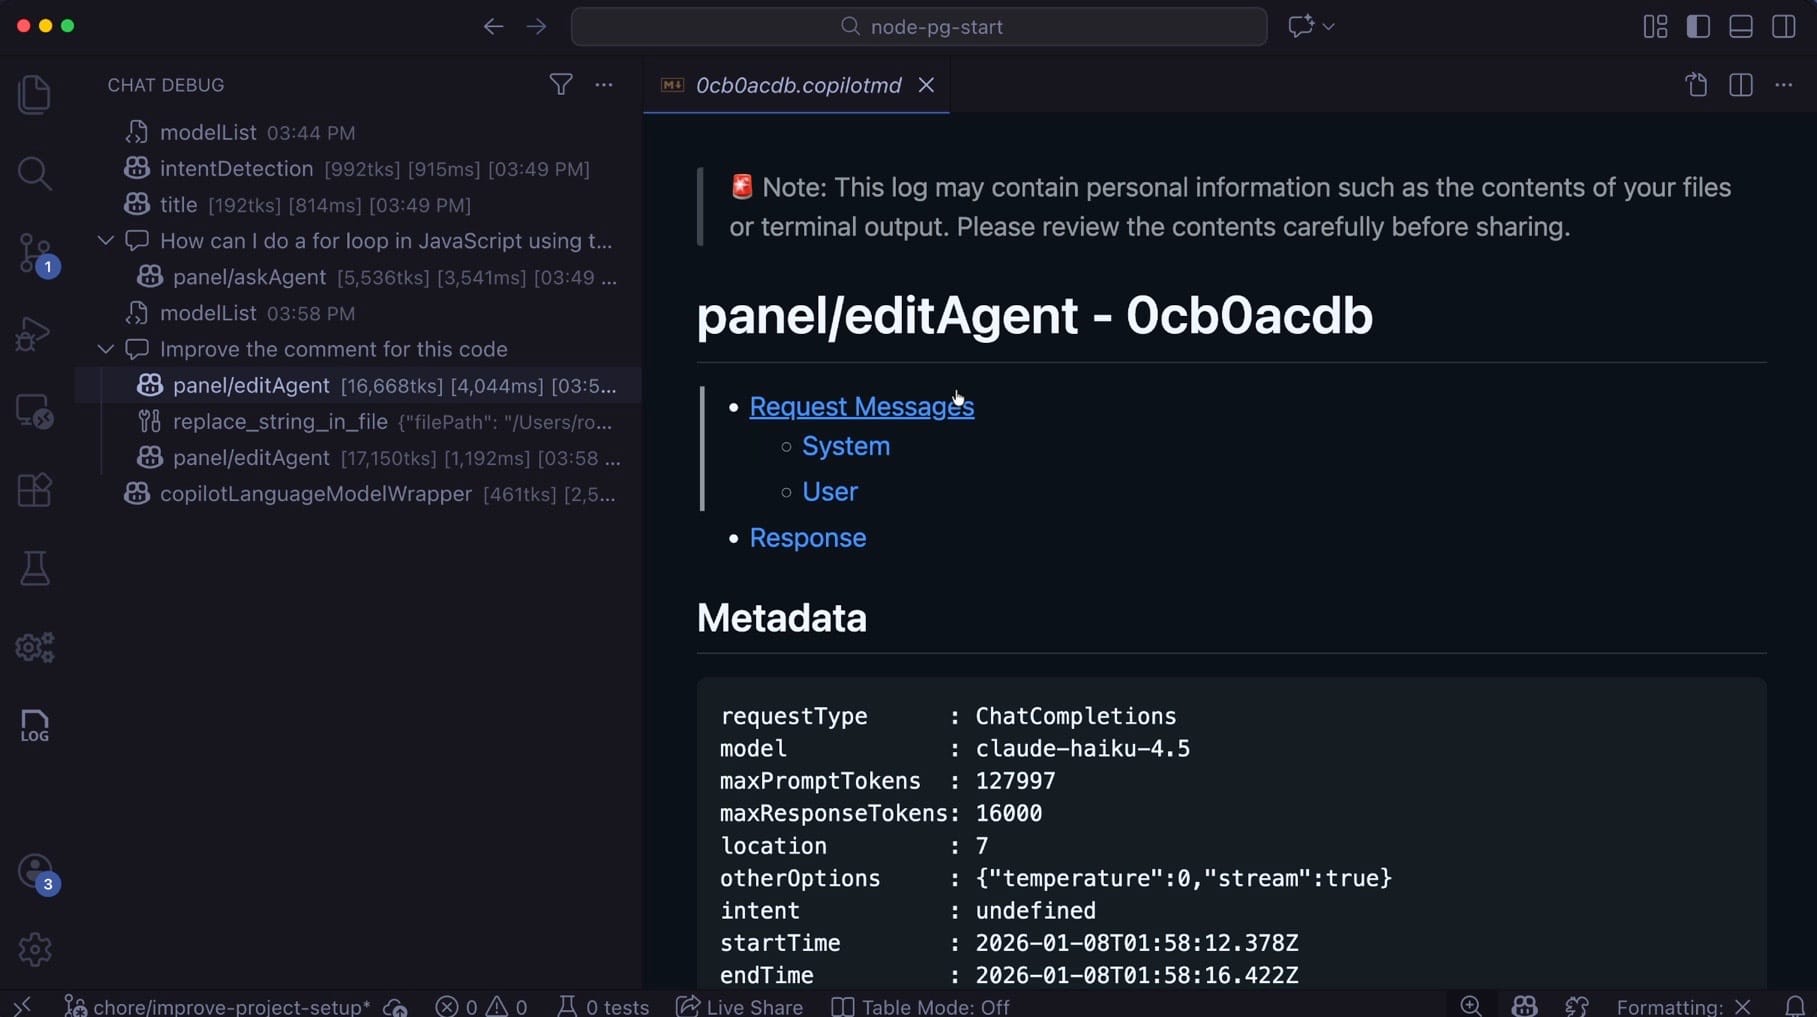Open the Search view
This screenshot has height=1017, width=1817.
tap(35, 174)
